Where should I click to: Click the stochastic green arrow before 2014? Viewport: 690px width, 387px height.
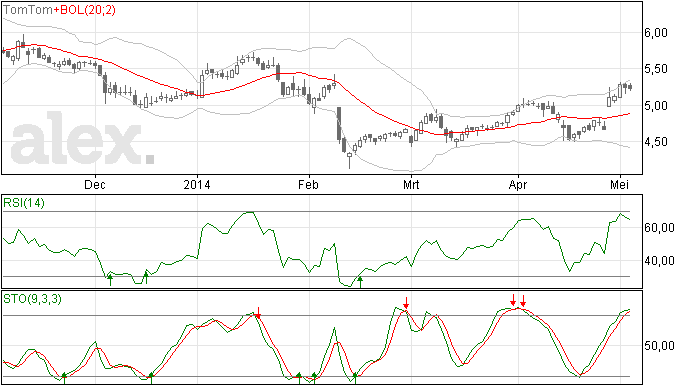point(151,378)
